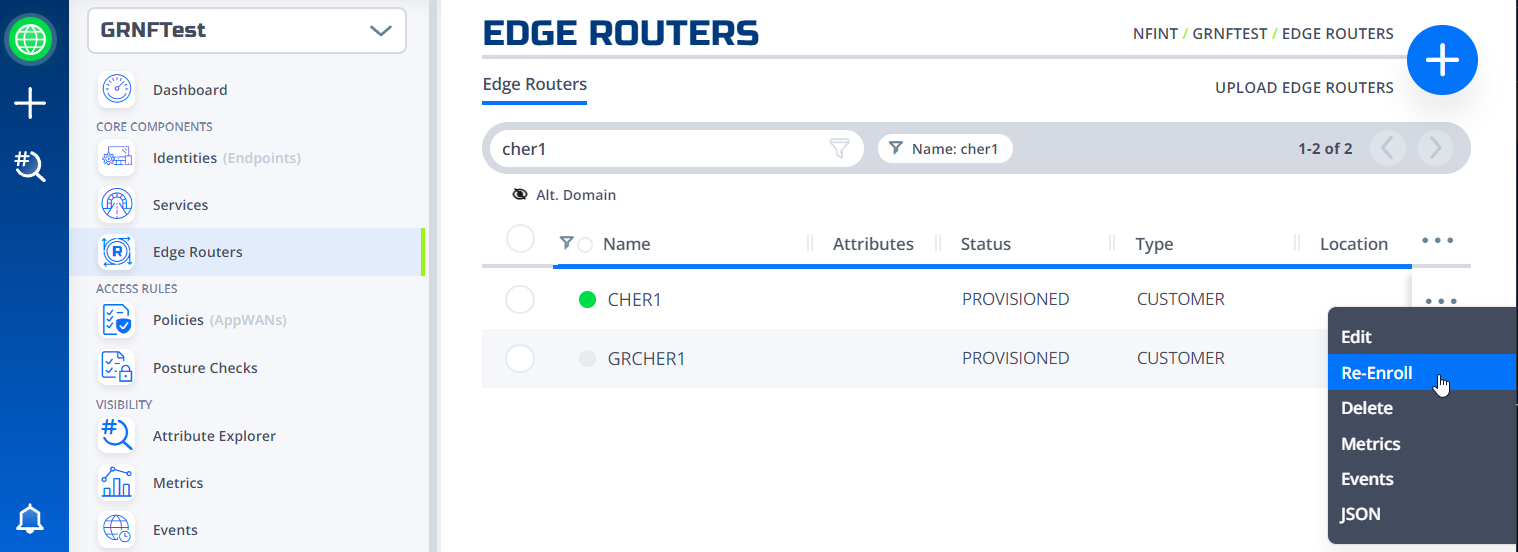Image resolution: width=1518 pixels, height=552 pixels.
Task: Click the green globe network icon
Action: [x=30, y=40]
